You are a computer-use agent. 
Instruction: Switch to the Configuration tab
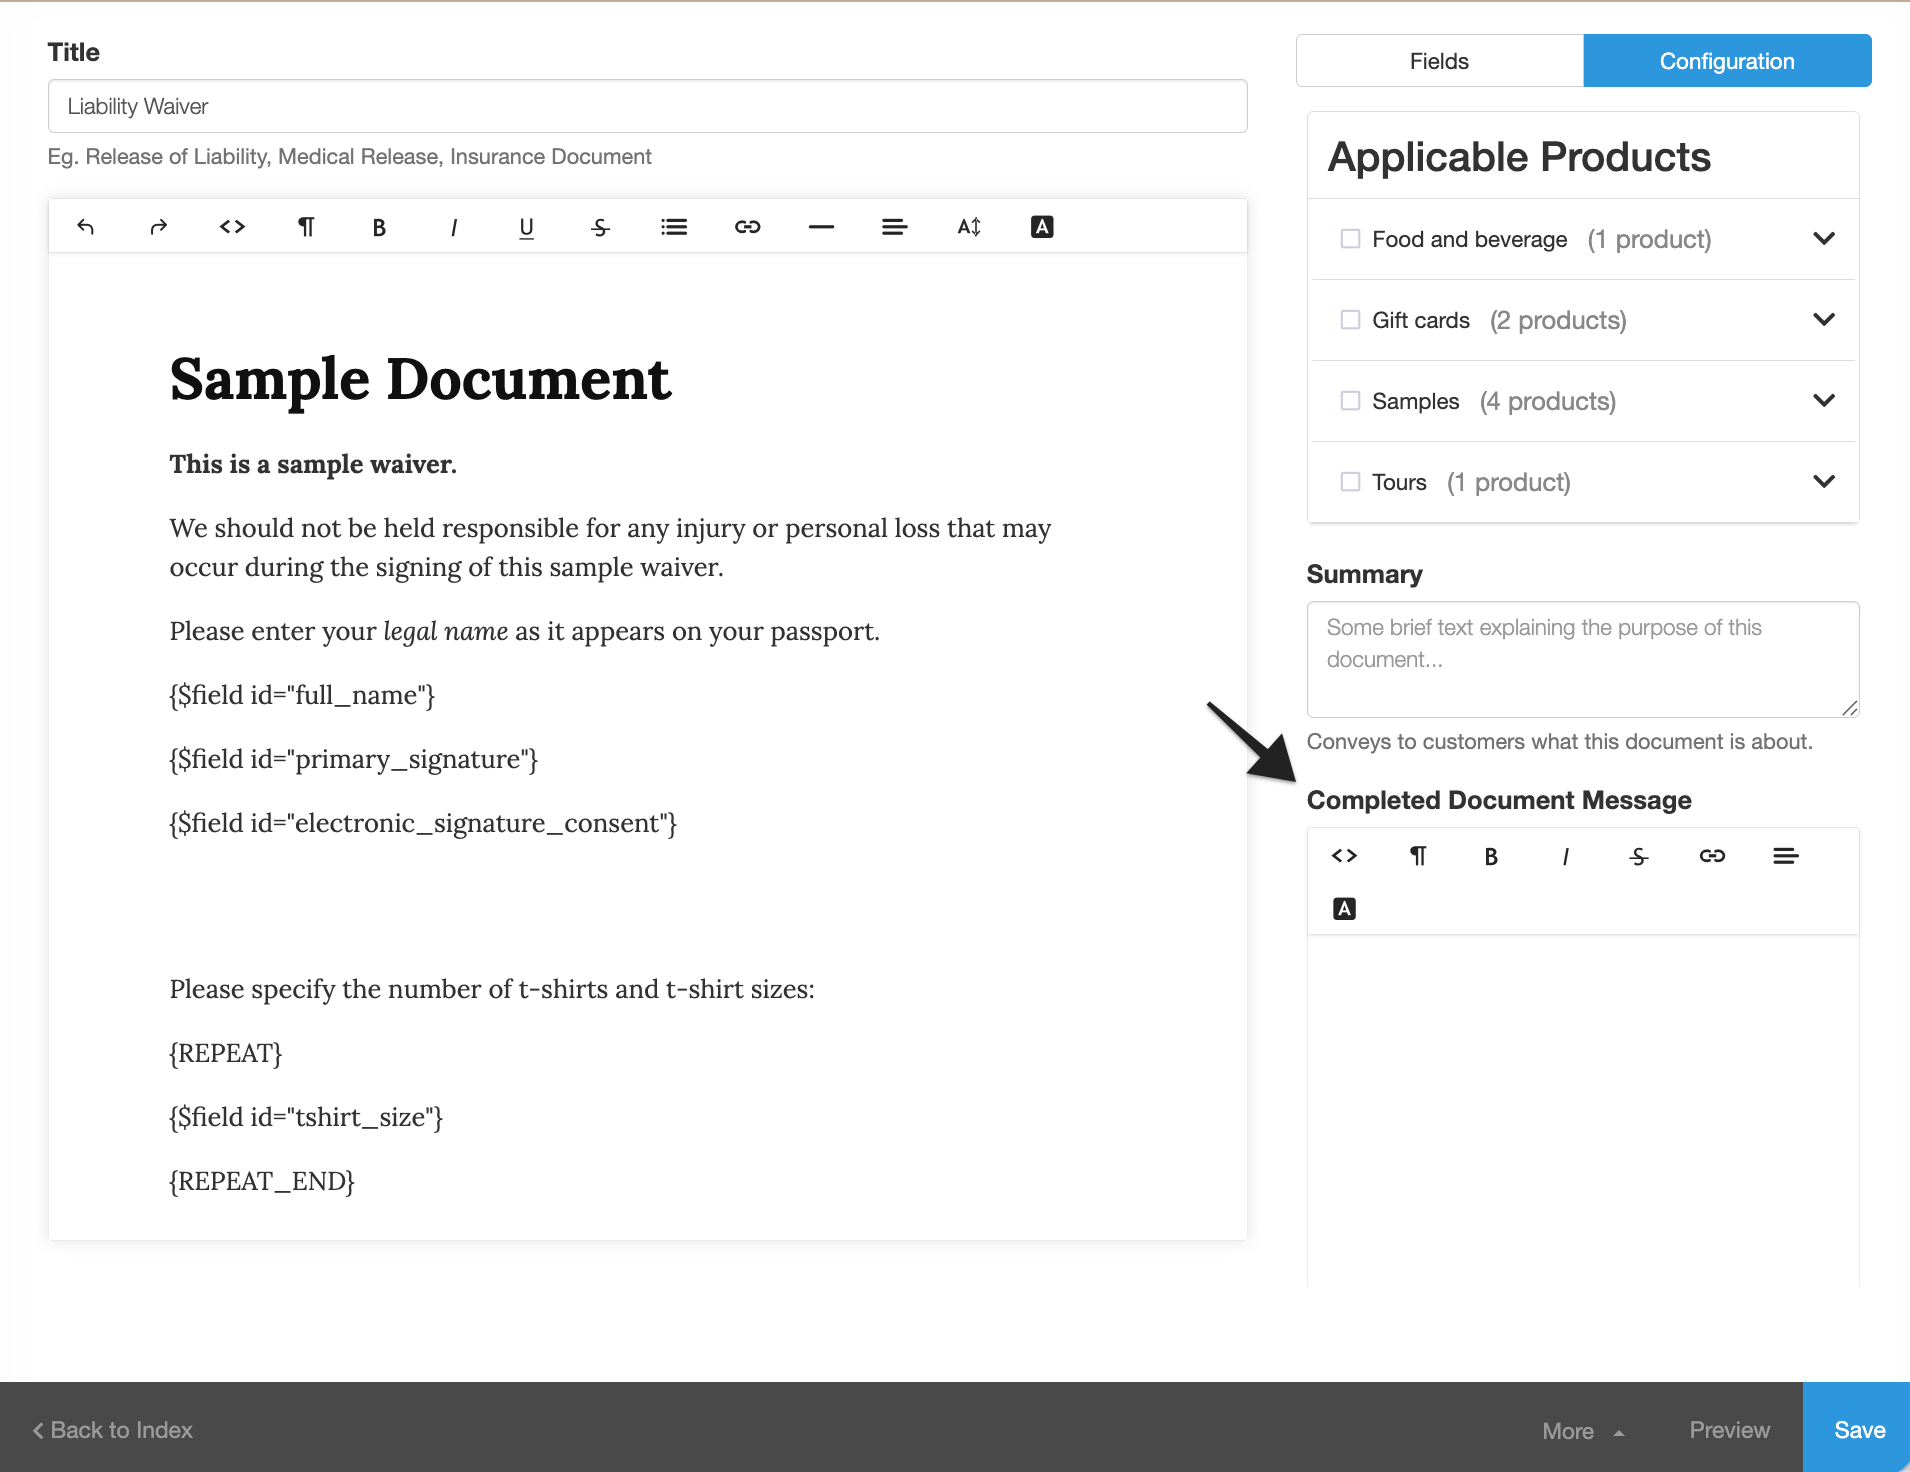[x=1727, y=61]
